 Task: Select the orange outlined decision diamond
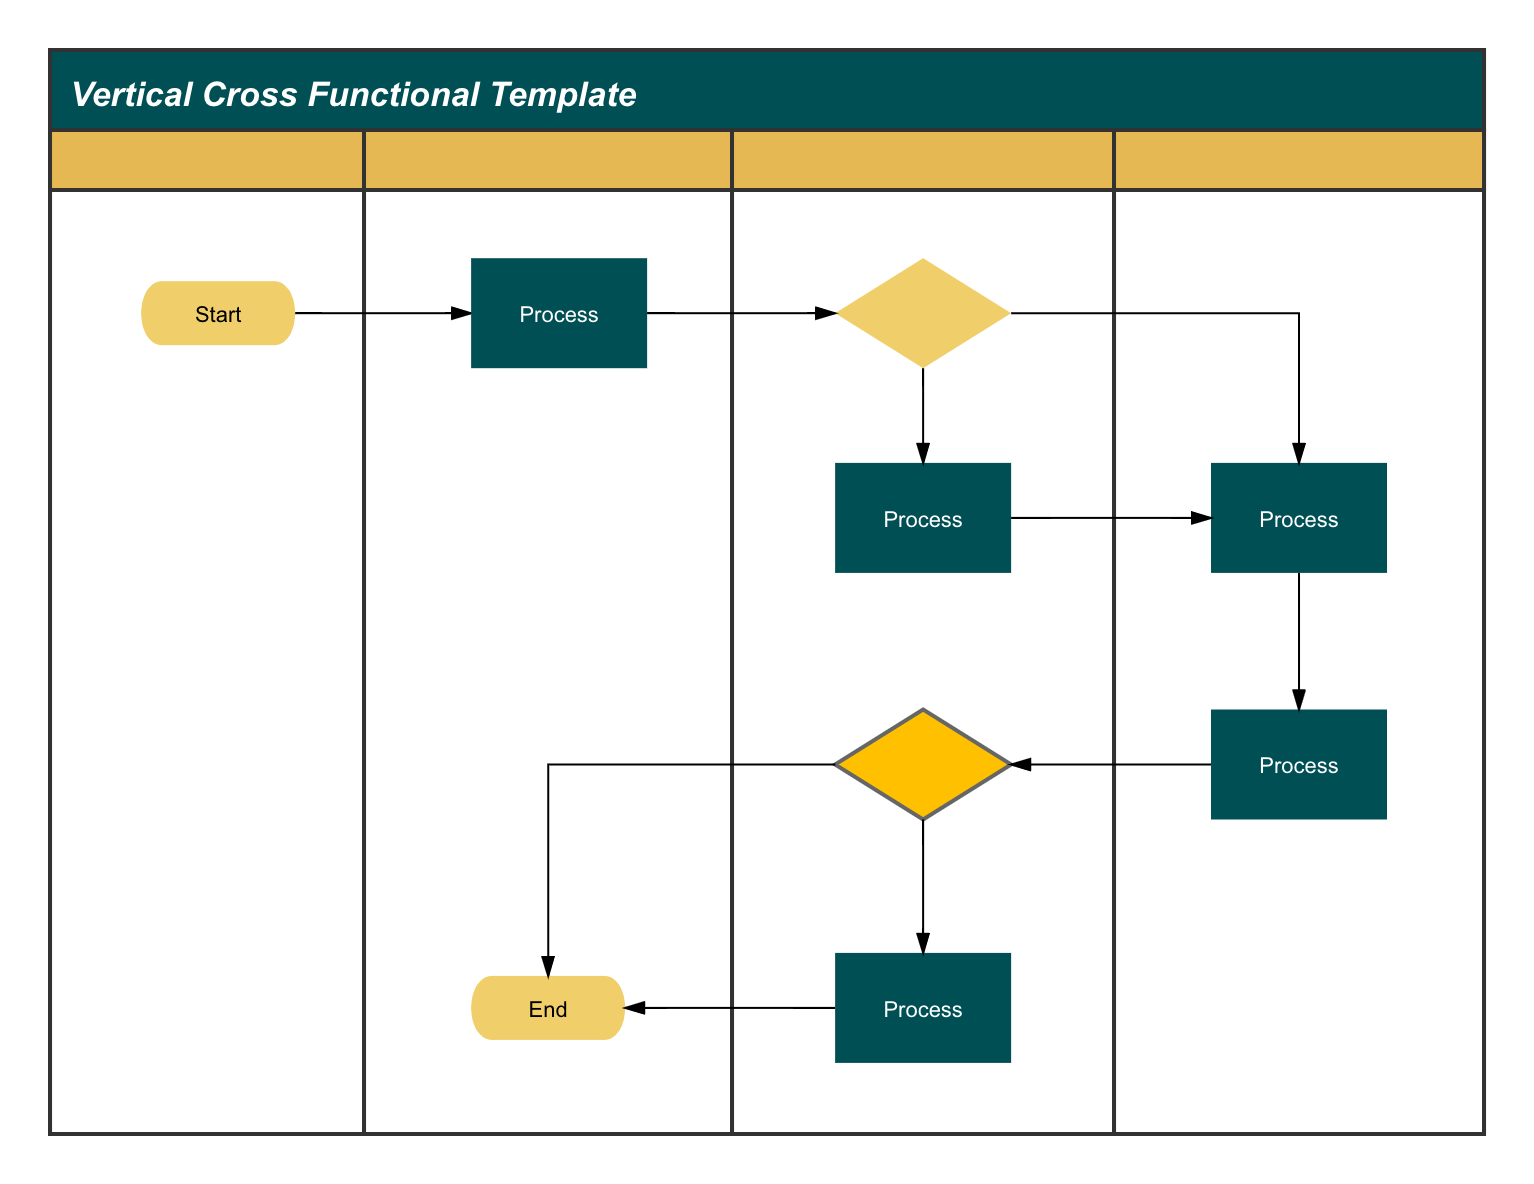tap(923, 765)
